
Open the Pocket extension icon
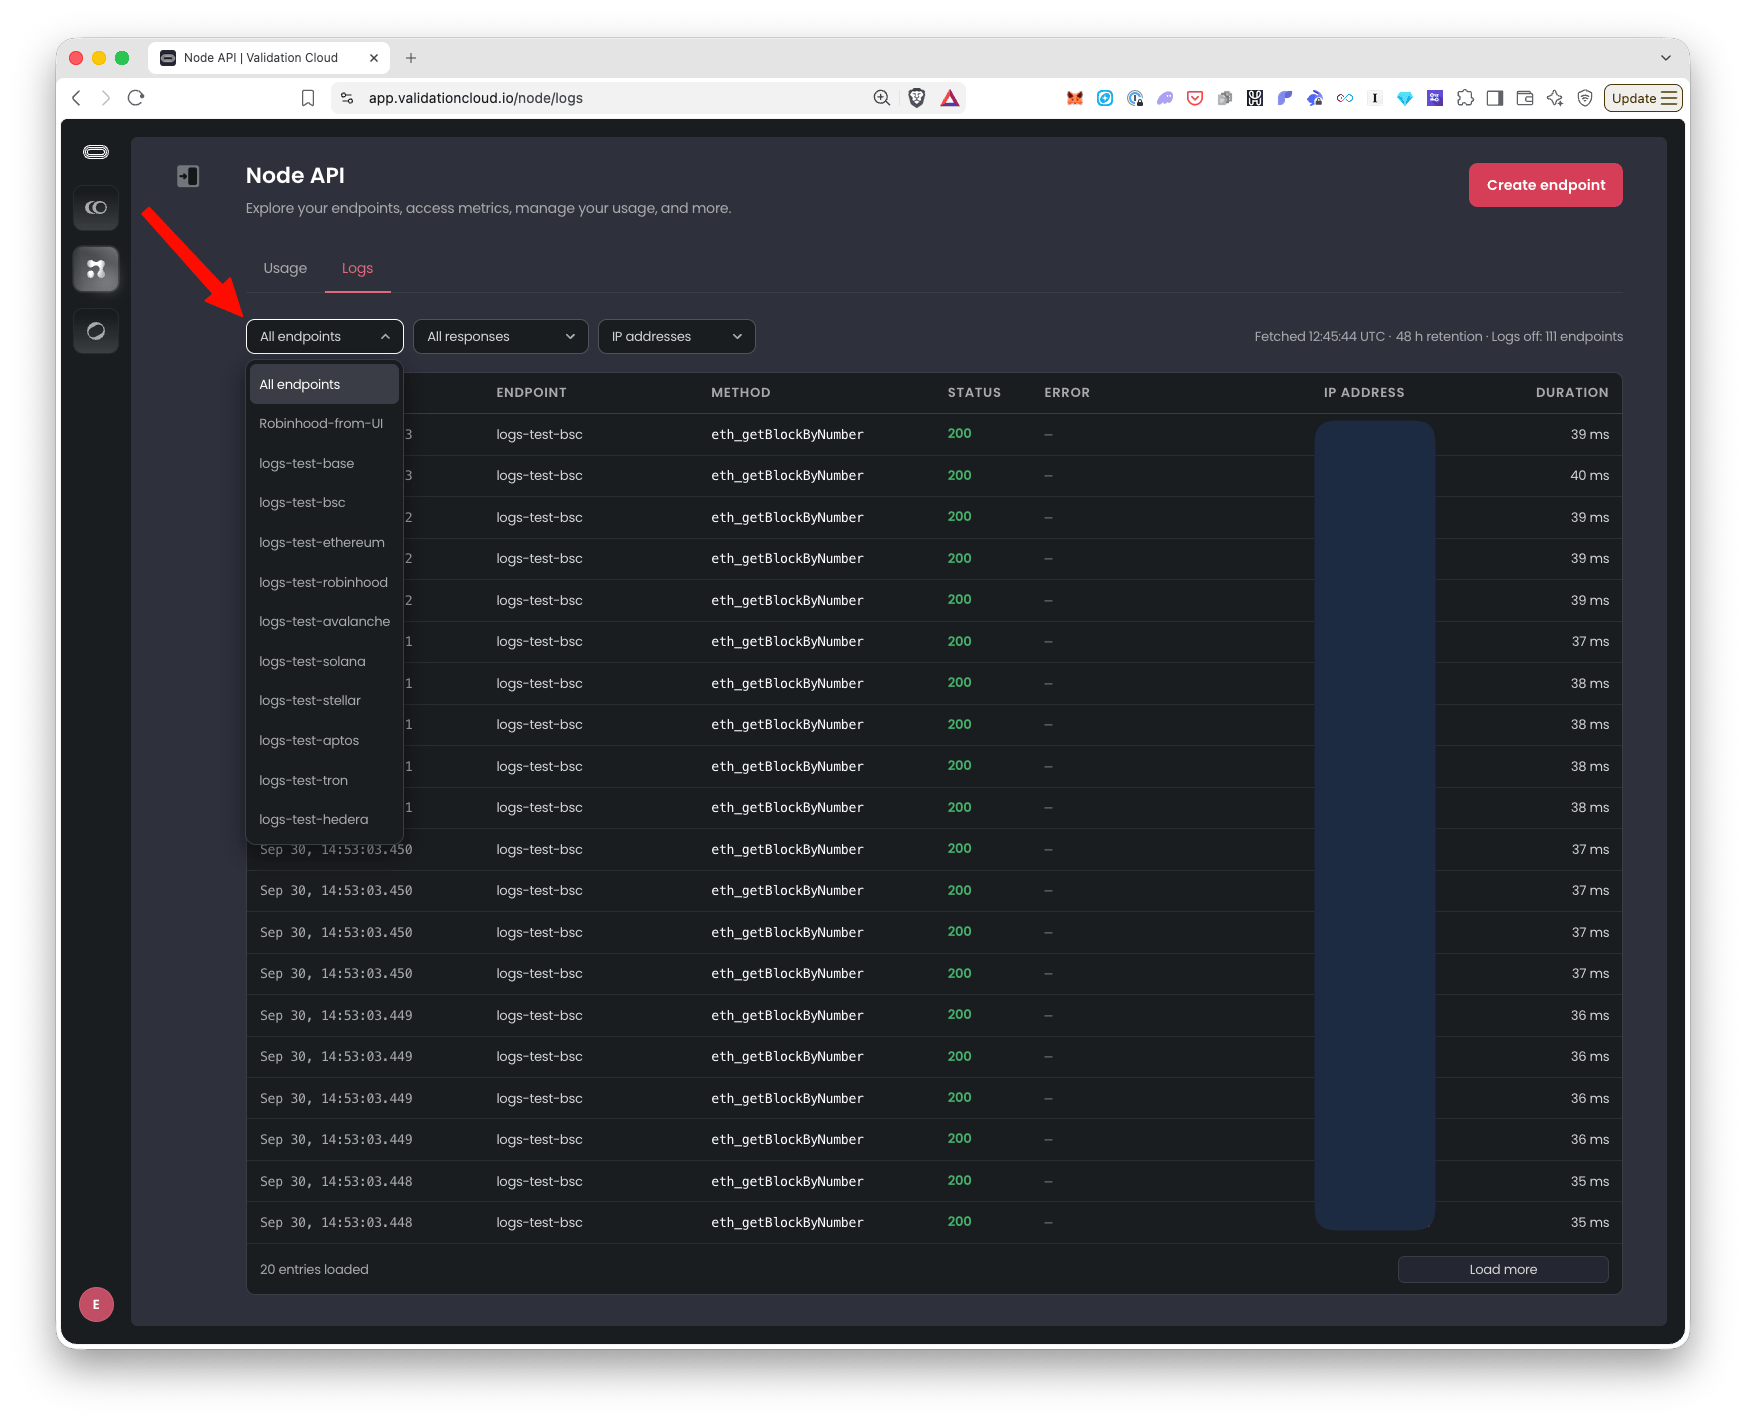[1195, 98]
